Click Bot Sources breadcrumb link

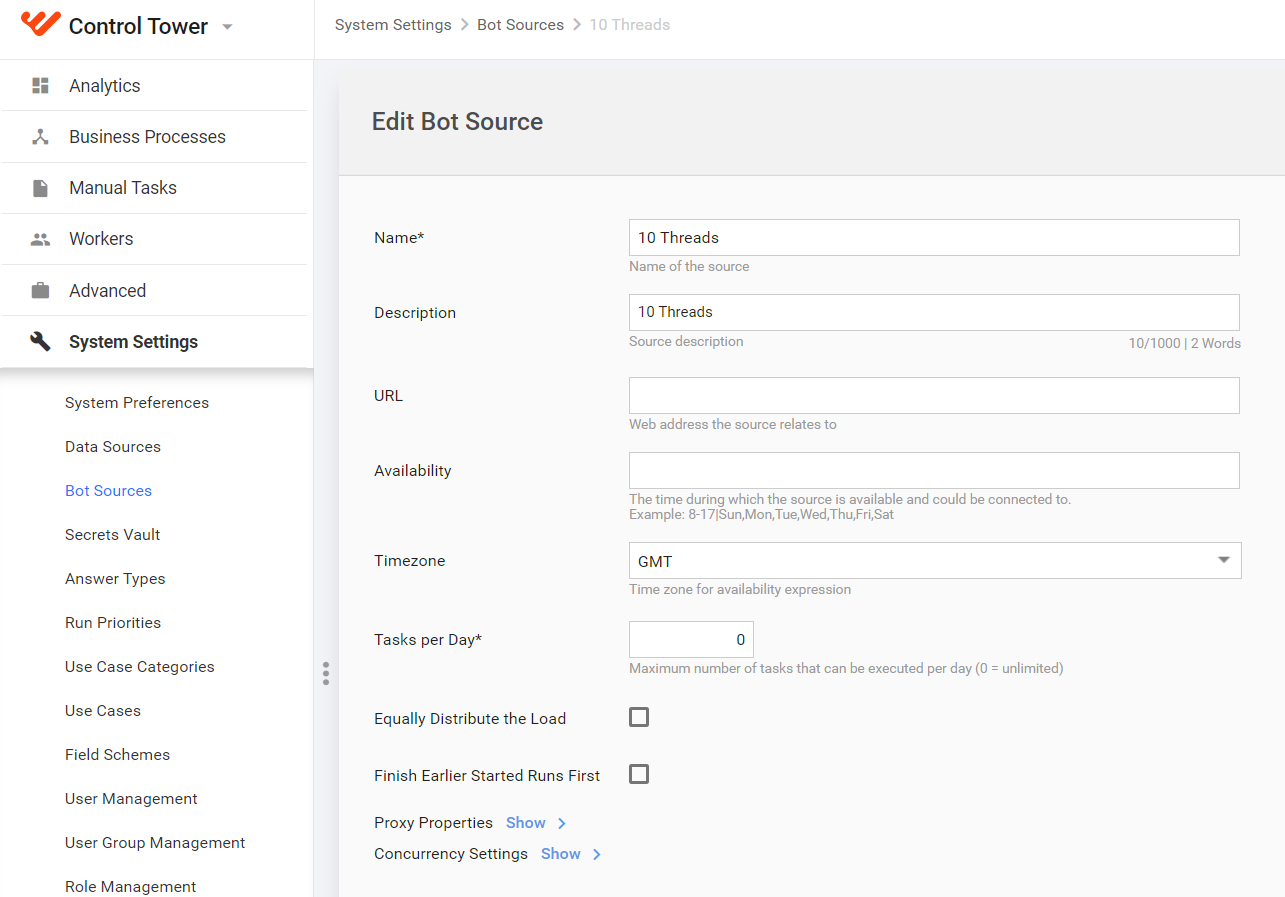pyautogui.click(x=520, y=25)
